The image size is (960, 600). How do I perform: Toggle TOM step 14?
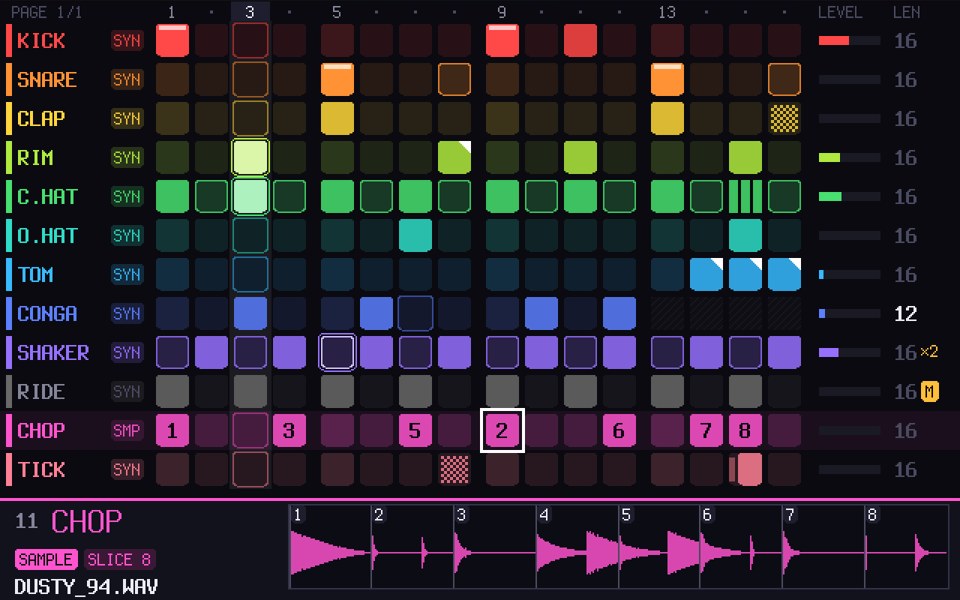(x=707, y=274)
